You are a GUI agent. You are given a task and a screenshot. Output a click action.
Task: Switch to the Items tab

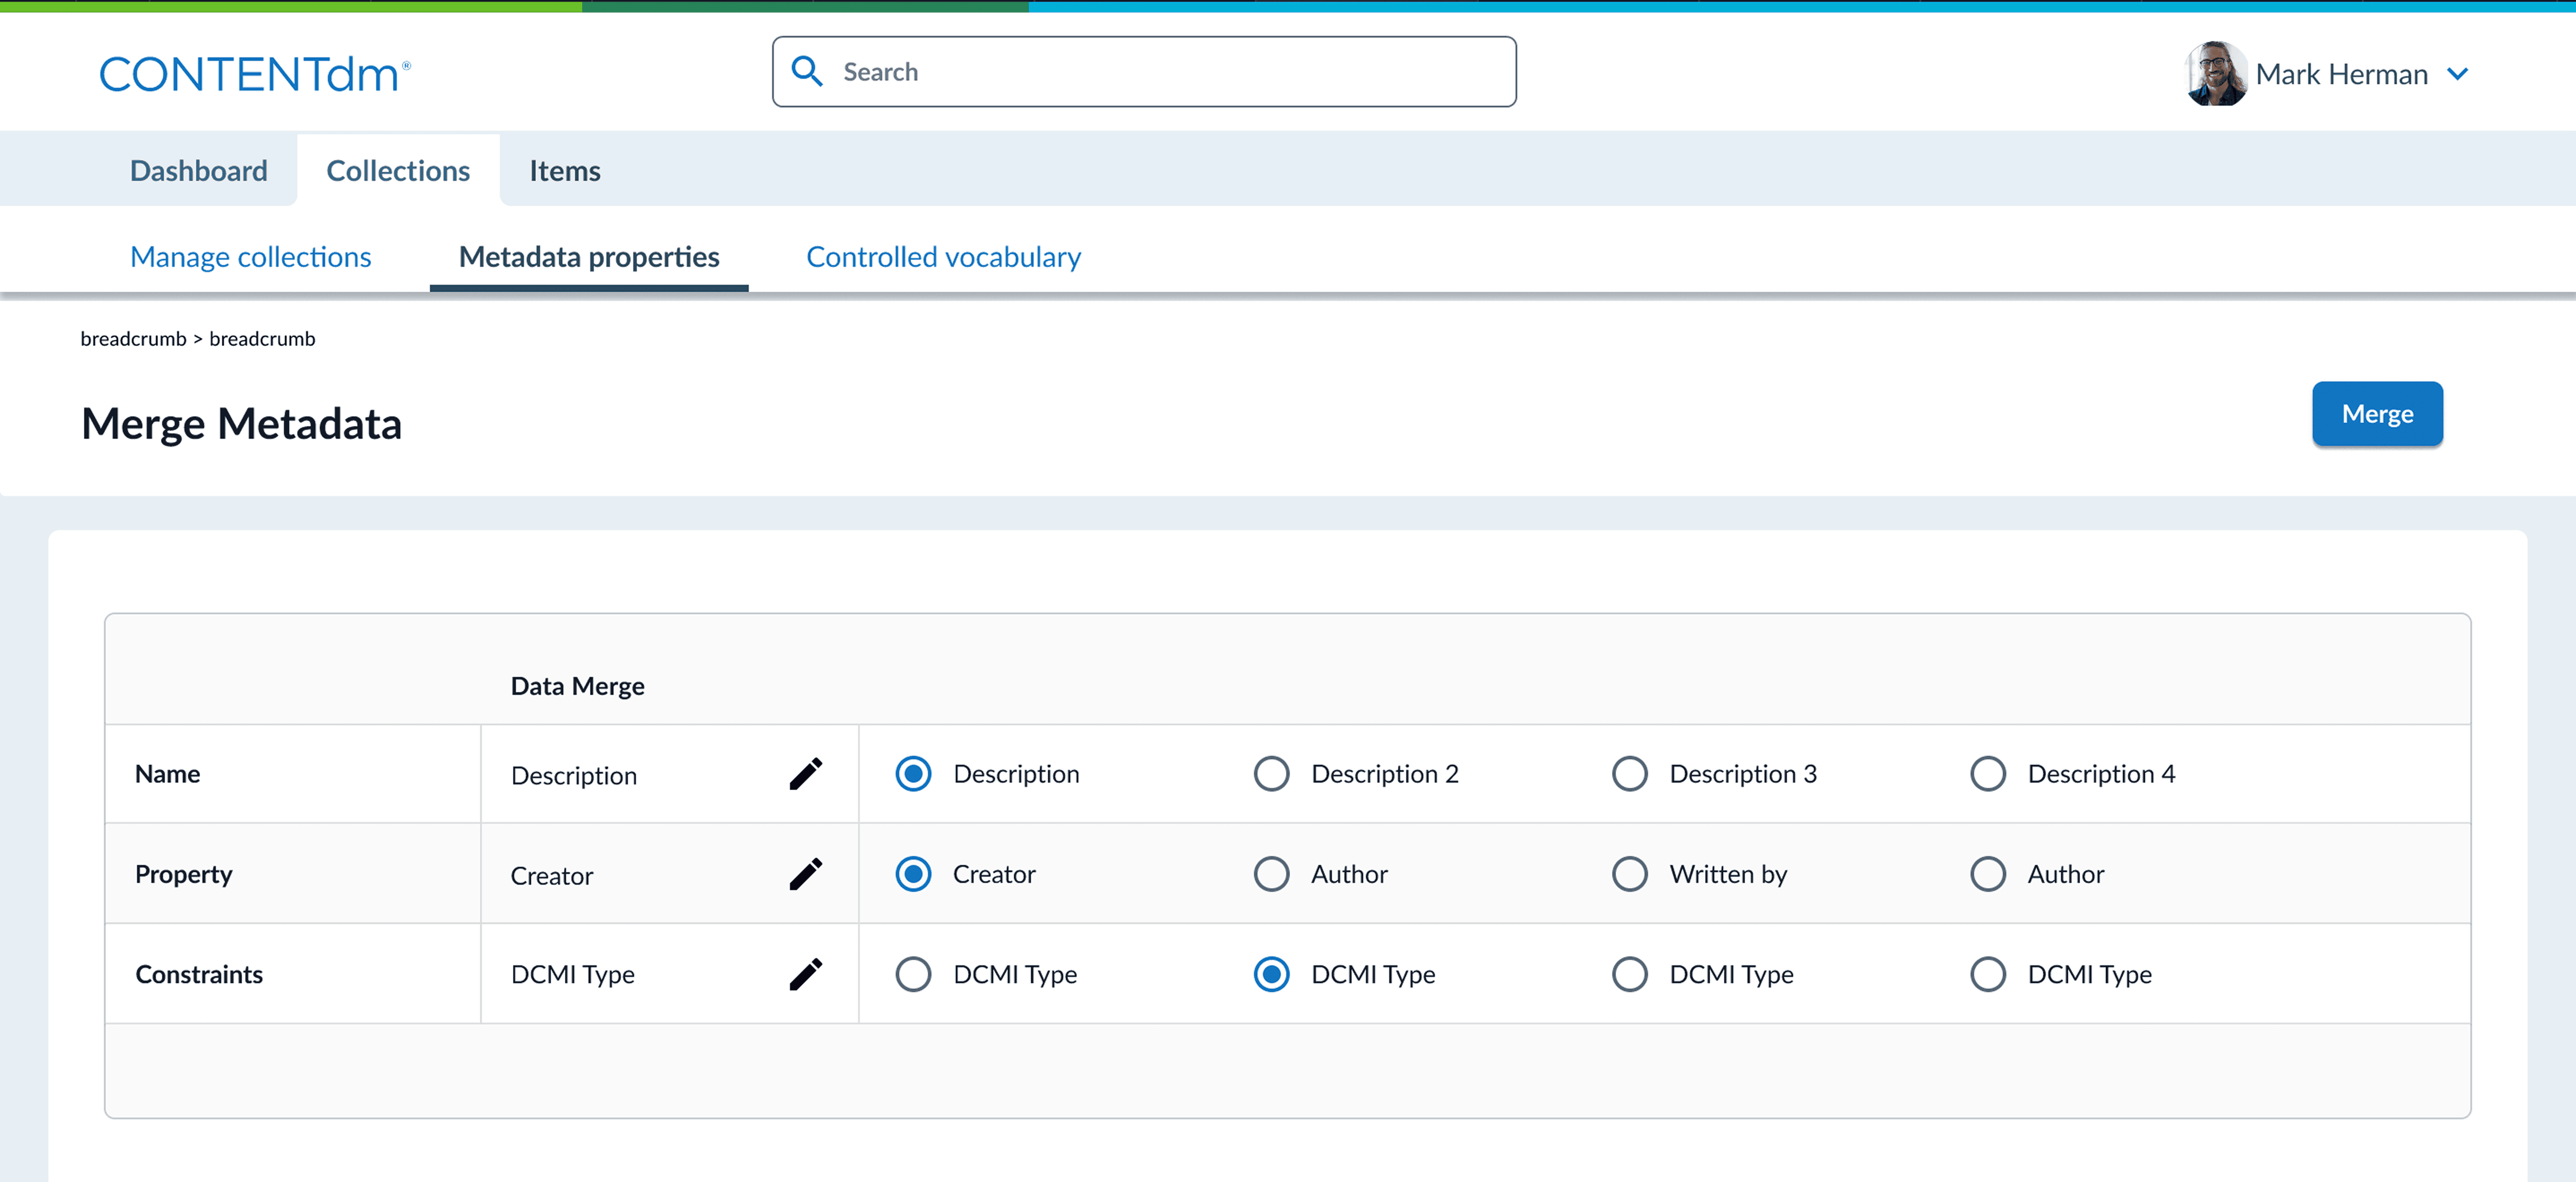pos(564,170)
